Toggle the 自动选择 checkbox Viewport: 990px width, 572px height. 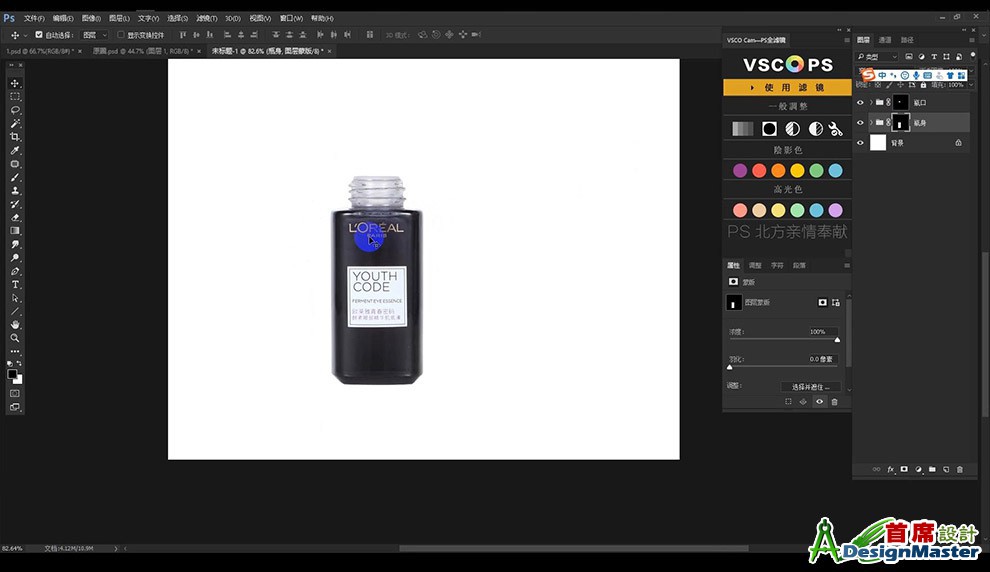pyautogui.click(x=39, y=35)
